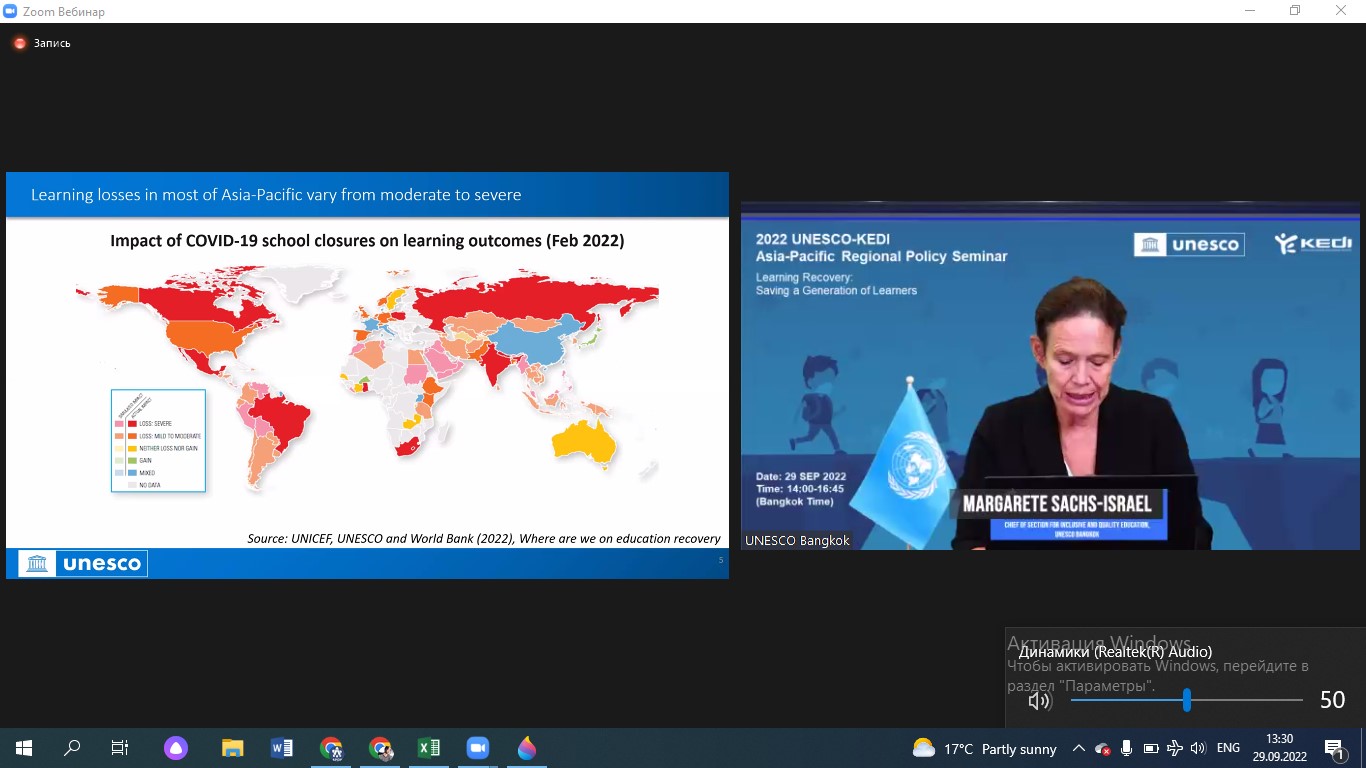Open the notification center icon
Image resolution: width=1366 pixels, height=768 pixels.
[1335, 748]
